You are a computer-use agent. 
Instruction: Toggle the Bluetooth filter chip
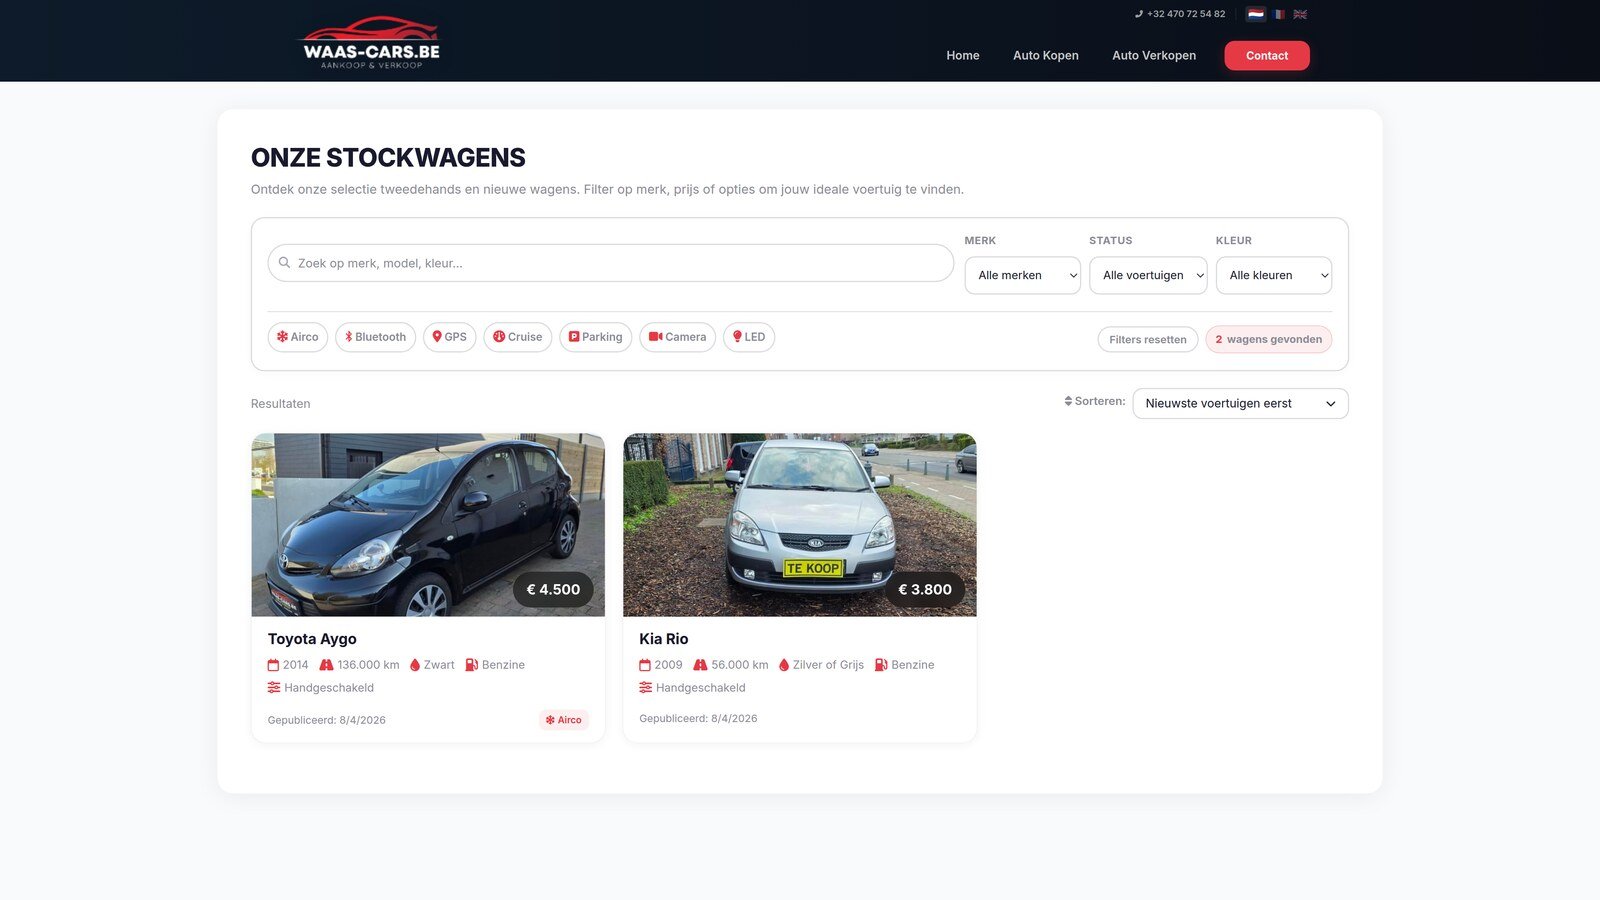(376, 337)
